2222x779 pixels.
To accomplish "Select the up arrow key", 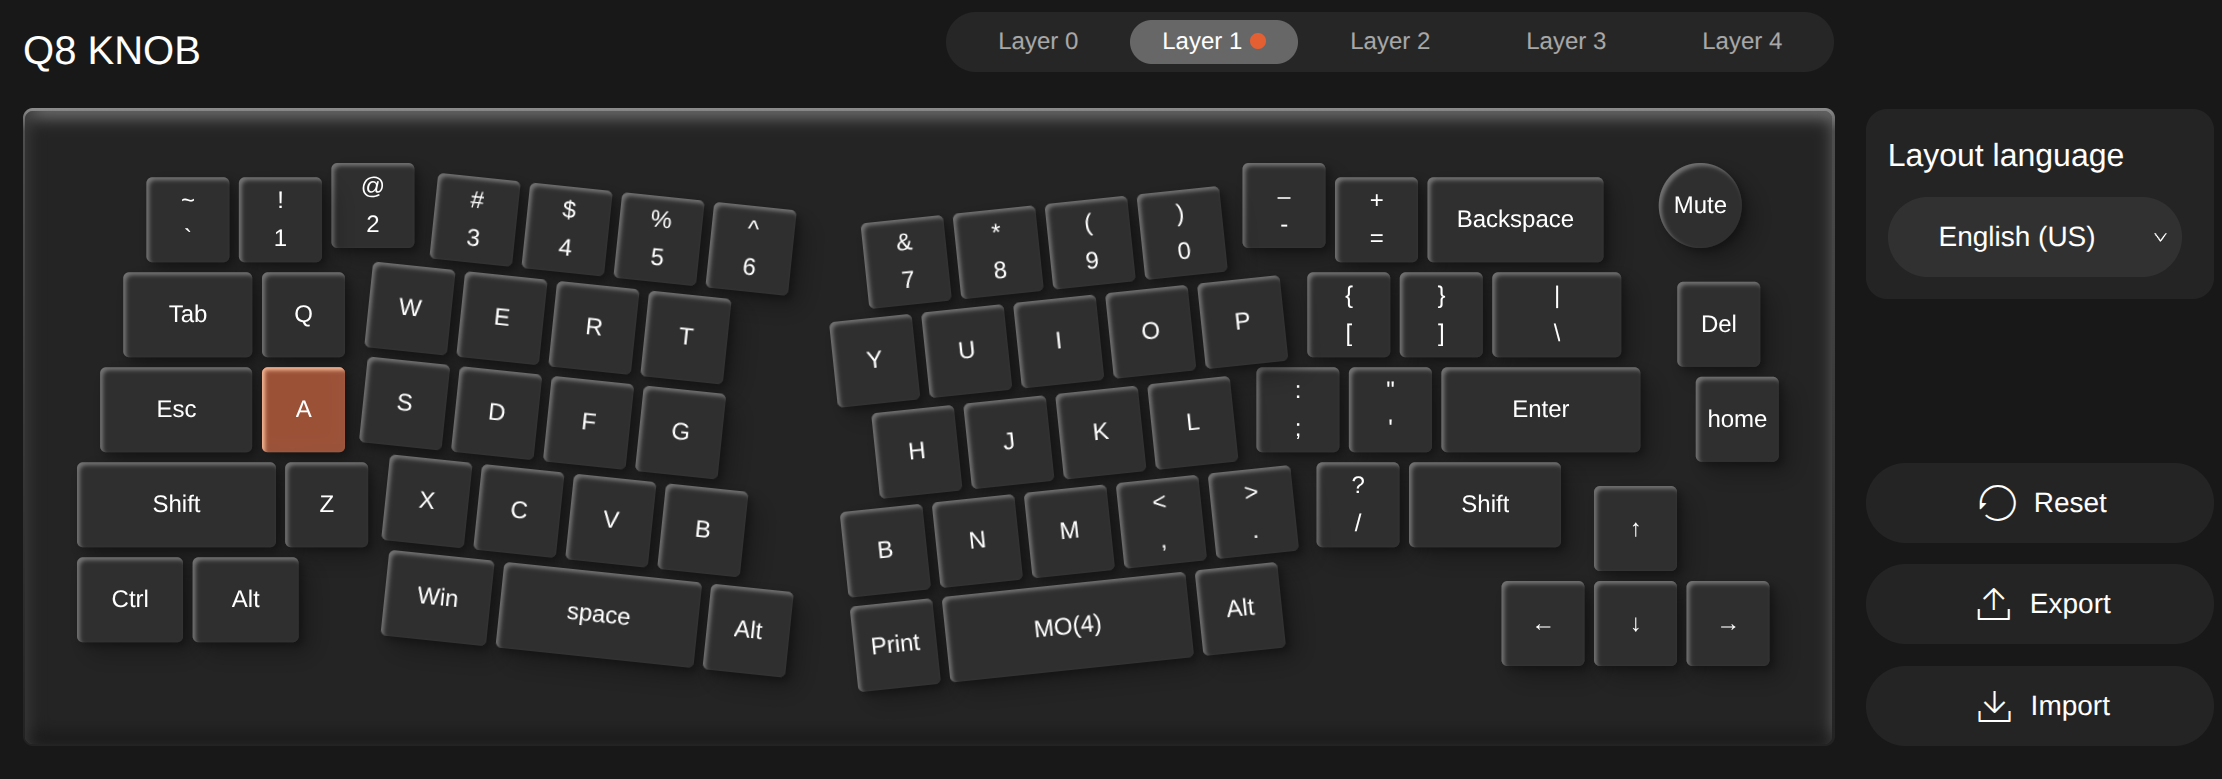I will (1635, 529).
